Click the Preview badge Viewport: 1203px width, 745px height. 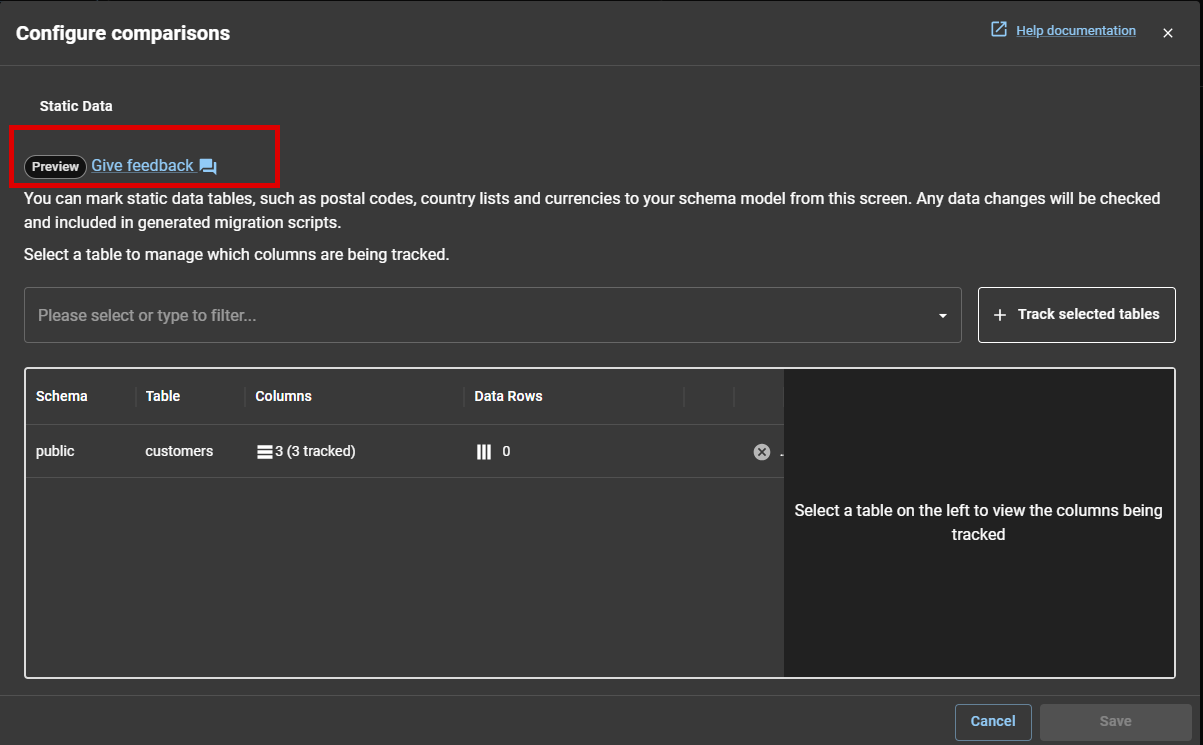click(55, 167)
